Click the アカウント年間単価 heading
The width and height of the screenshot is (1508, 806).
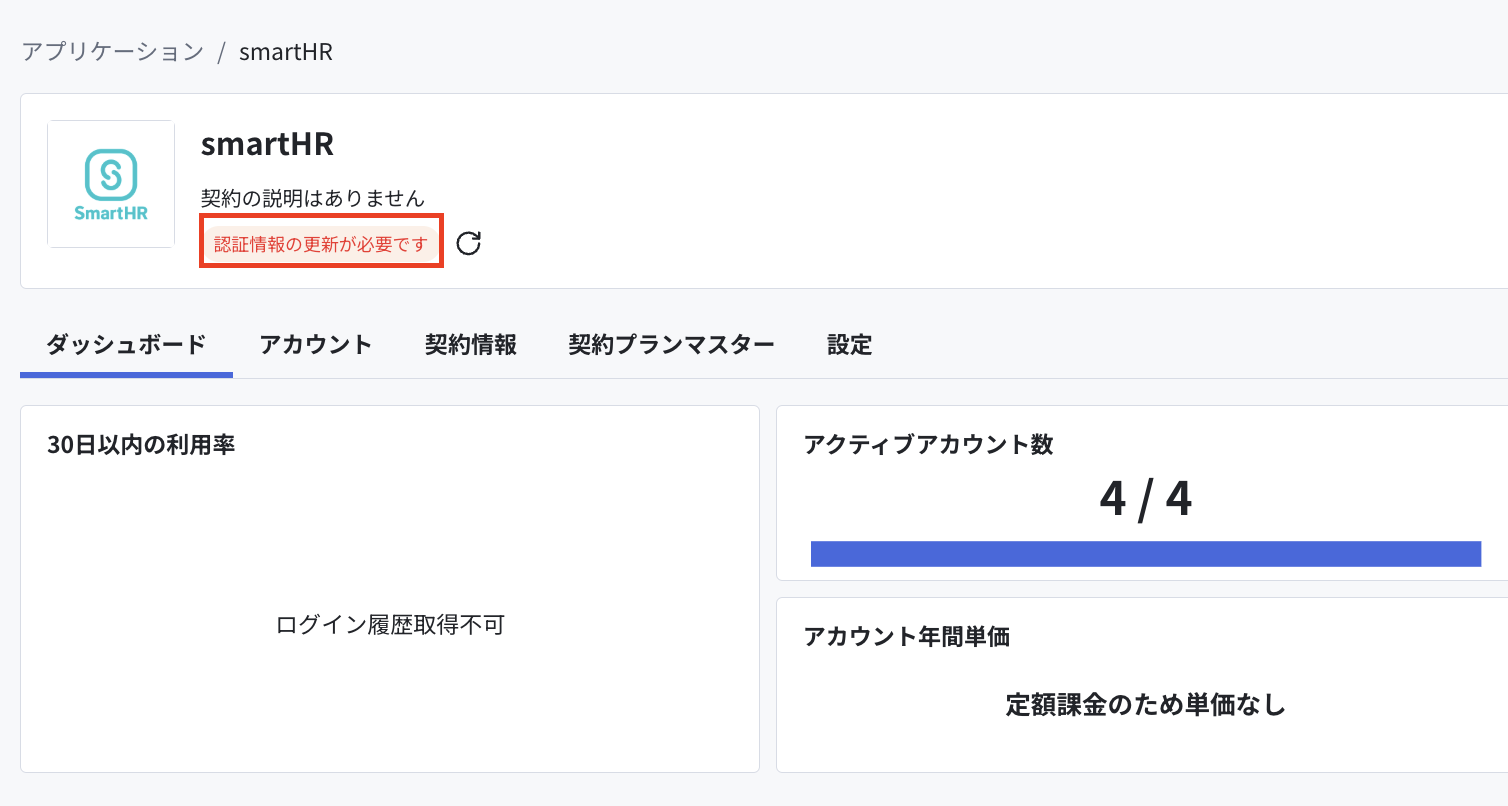(x=907, y=636)
